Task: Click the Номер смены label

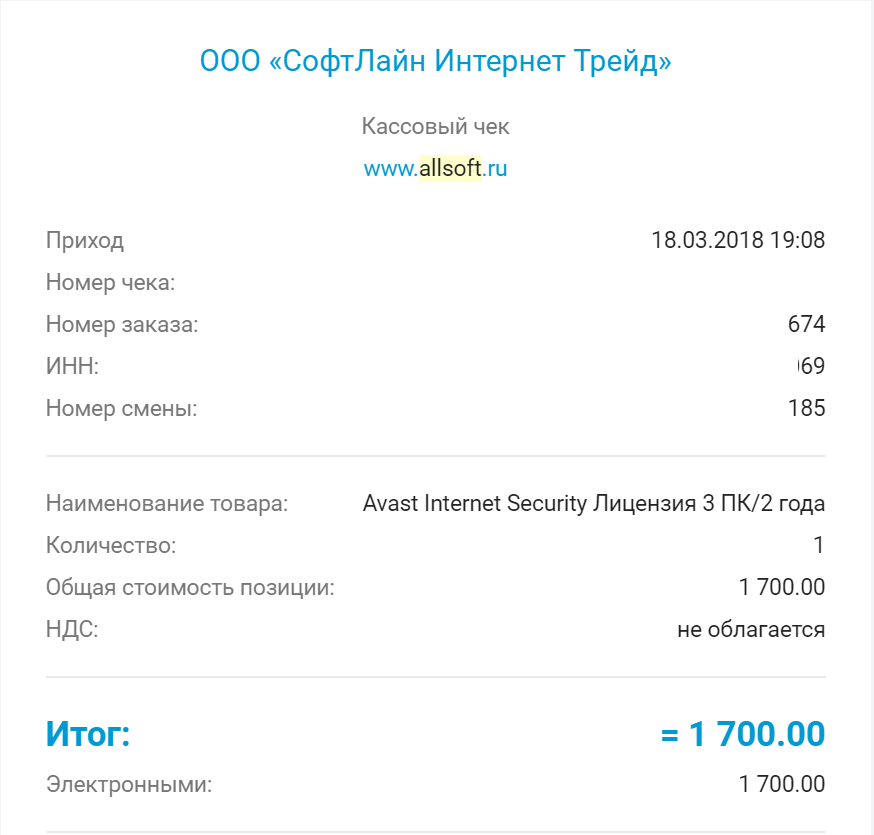Action: 122,408
